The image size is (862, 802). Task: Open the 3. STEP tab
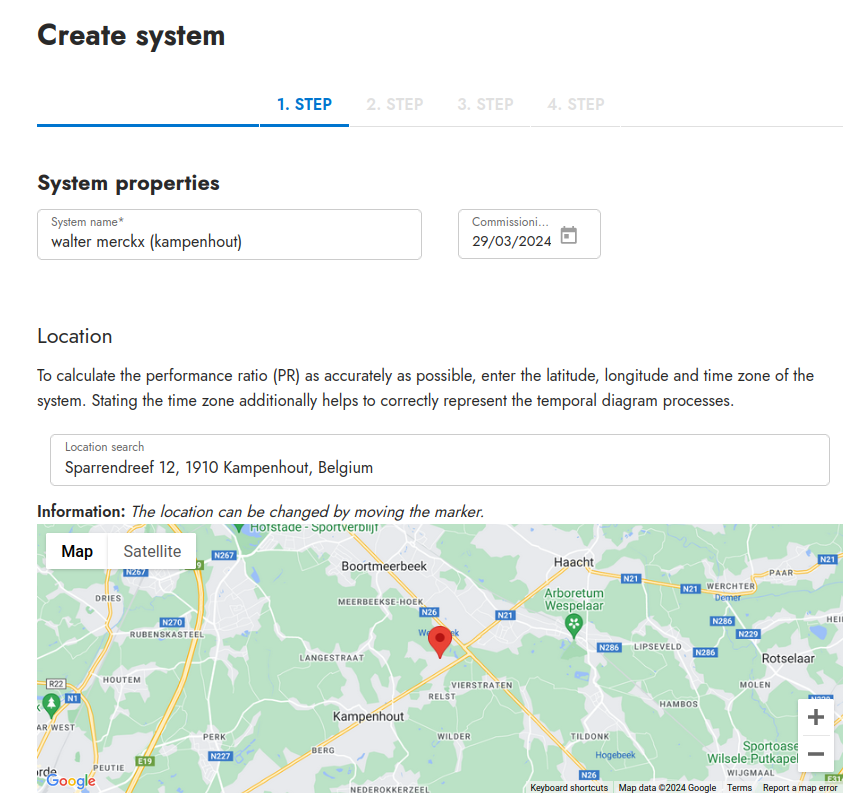485,104
